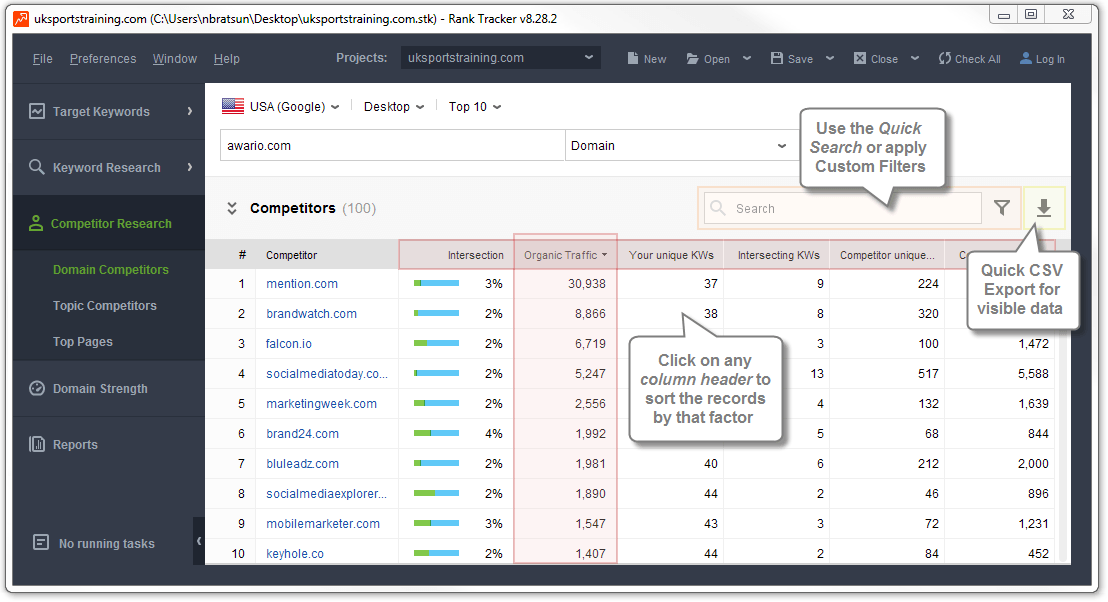
Task: Open the brandwatch.com competitor link
Action: 311,313
